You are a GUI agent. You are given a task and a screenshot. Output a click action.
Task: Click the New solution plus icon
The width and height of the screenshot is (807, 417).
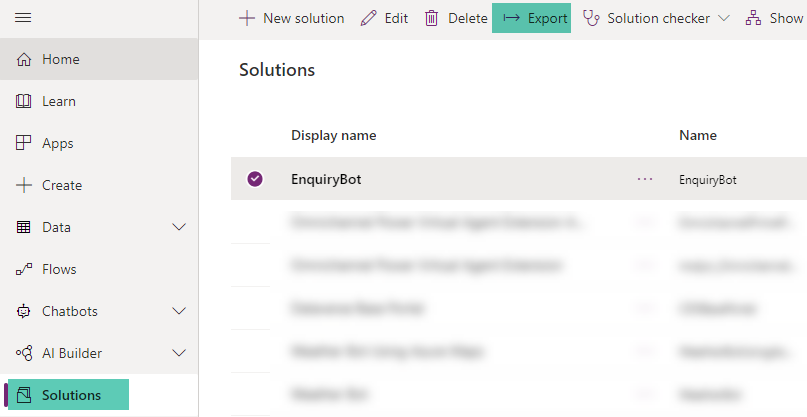tap(247, 19)
